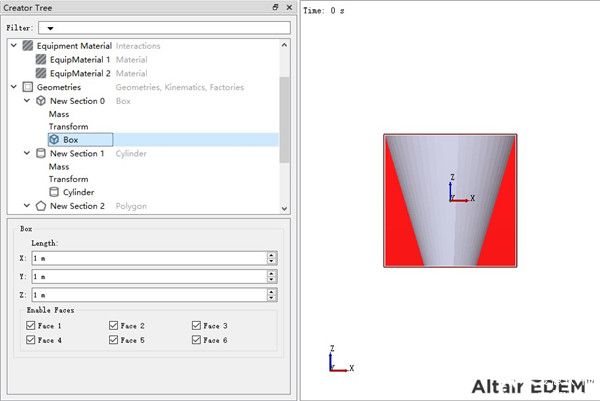This screenshot has width=600, height=401.
Task: Click the Geometries square icon
Action: (x=27, y=87)
